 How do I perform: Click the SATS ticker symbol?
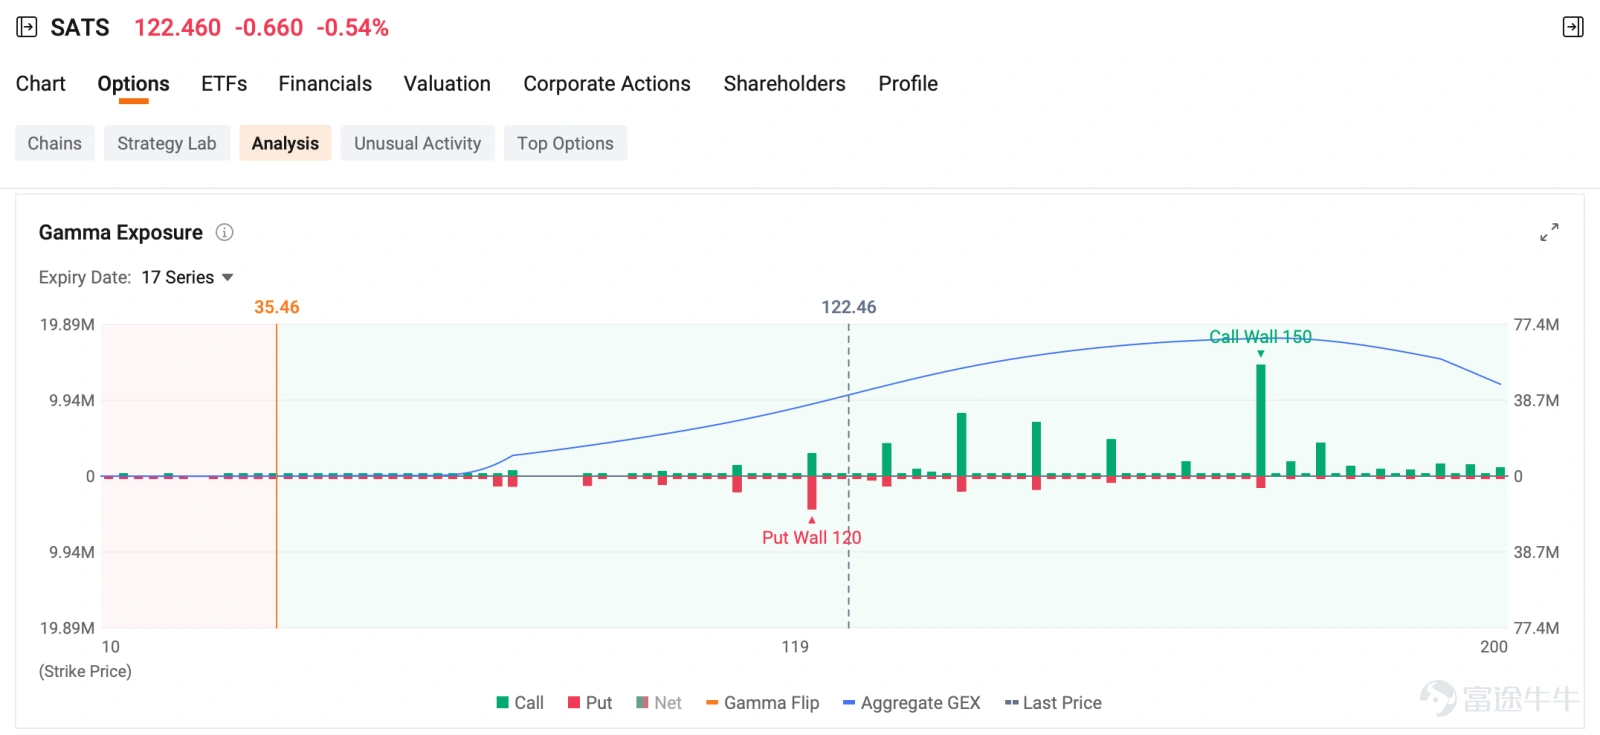[80, 27]
